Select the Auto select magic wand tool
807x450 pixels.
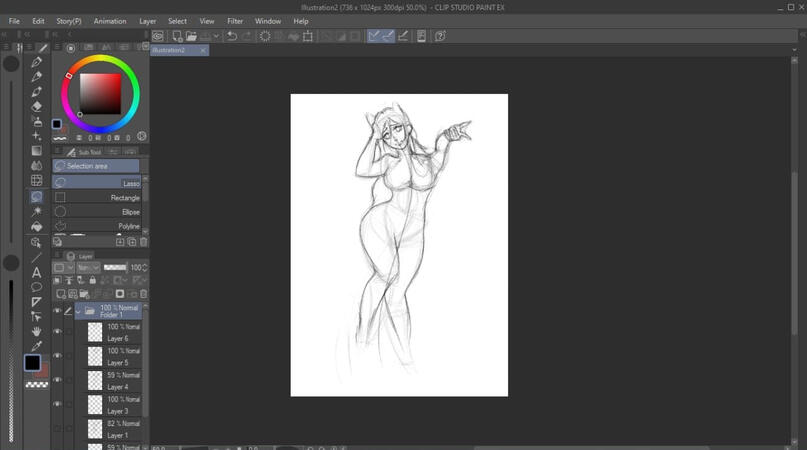coord(37,212)
